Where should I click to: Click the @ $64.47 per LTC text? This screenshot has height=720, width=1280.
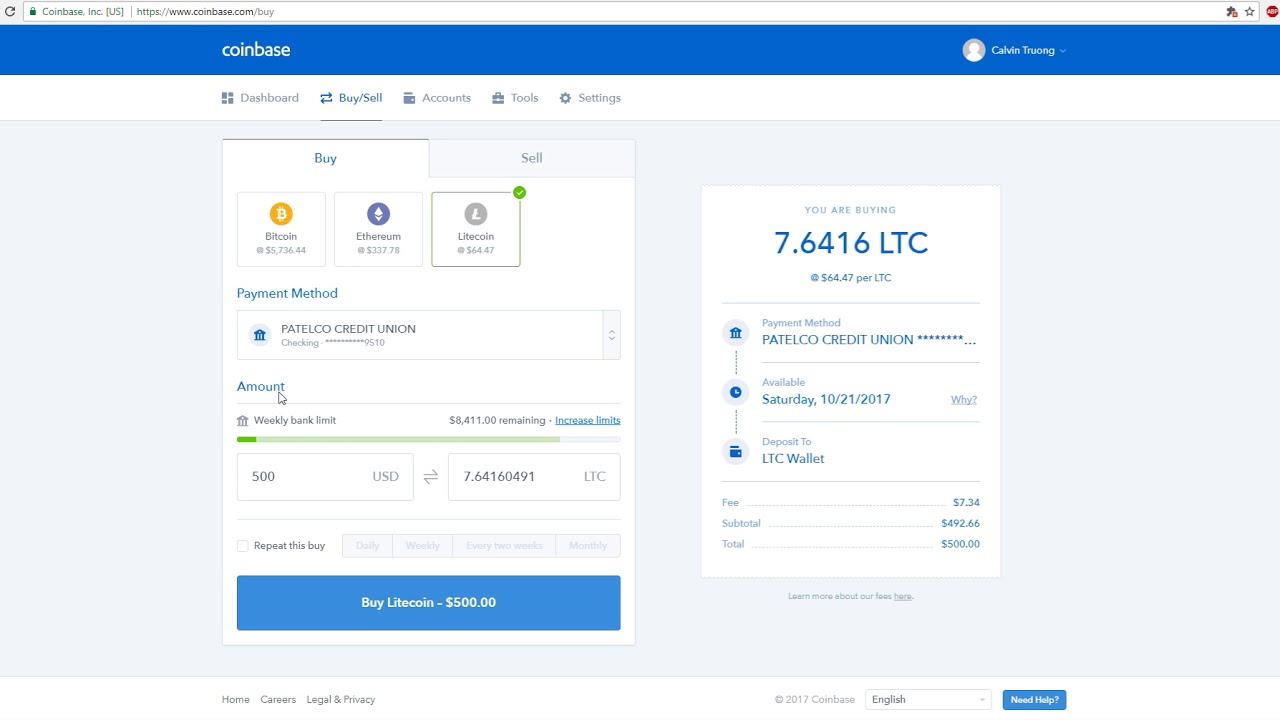851,278
